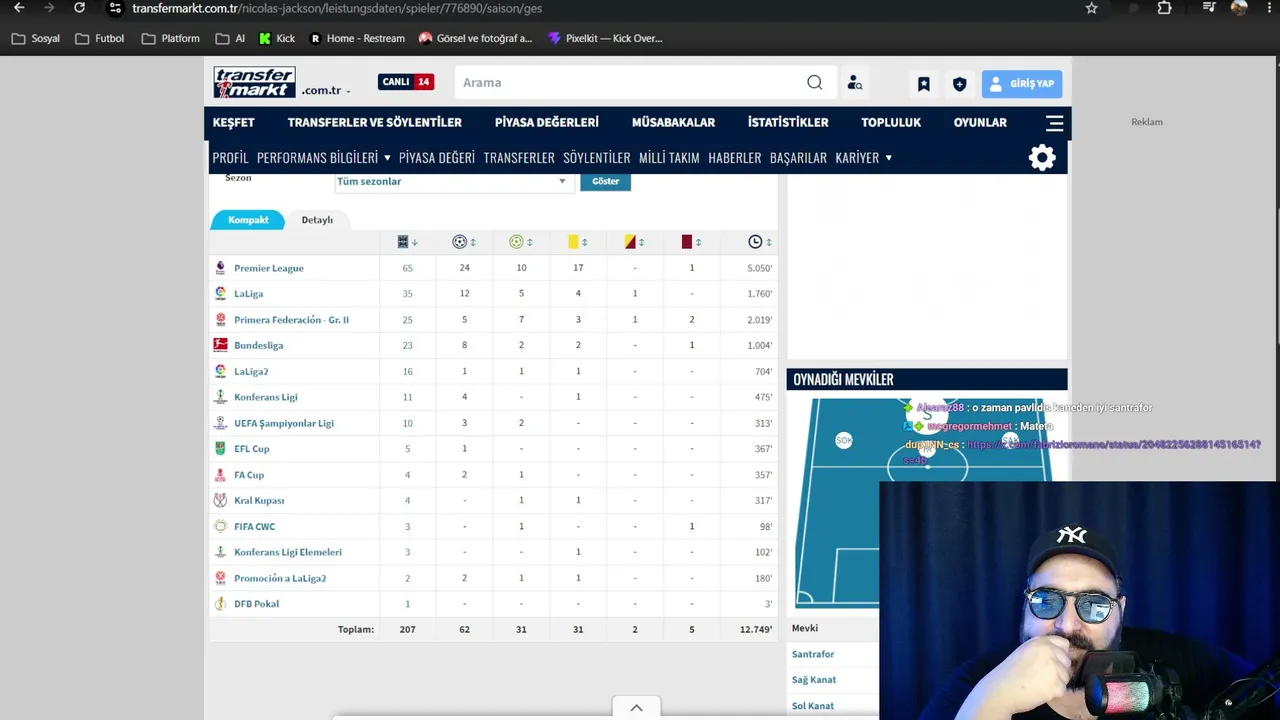Open the FIFA CWC link
This screenshot has width=1280, height=720.
tap(254, 527)
